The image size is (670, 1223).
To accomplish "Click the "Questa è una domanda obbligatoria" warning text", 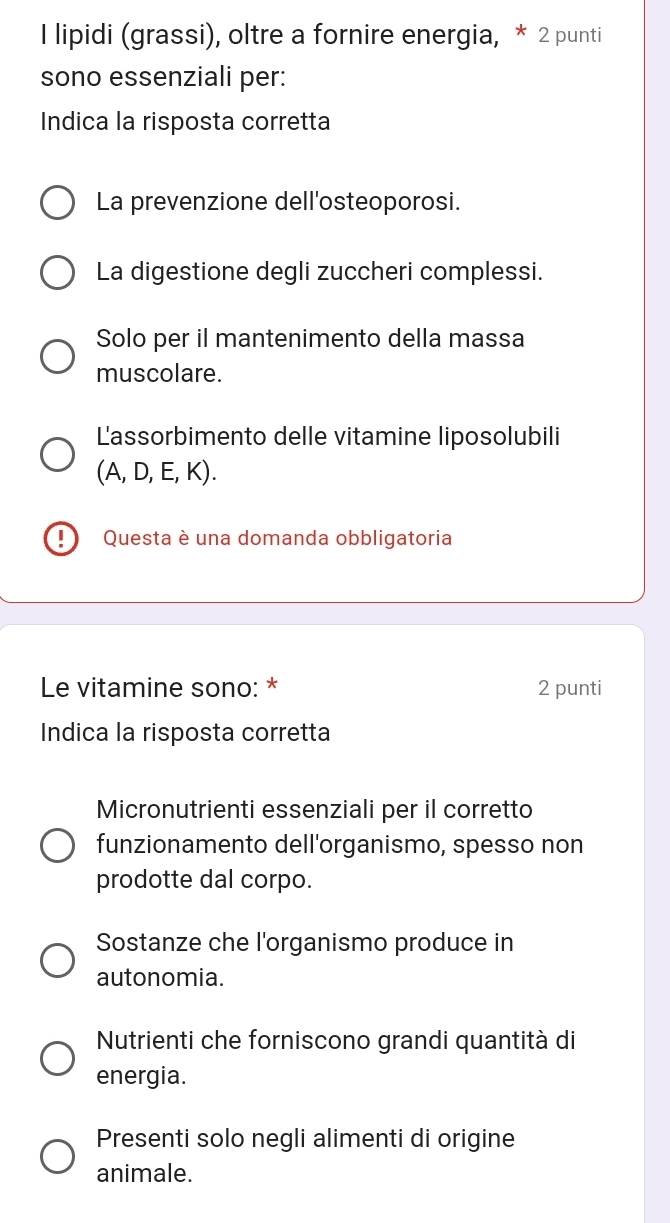I will (277, 539).
